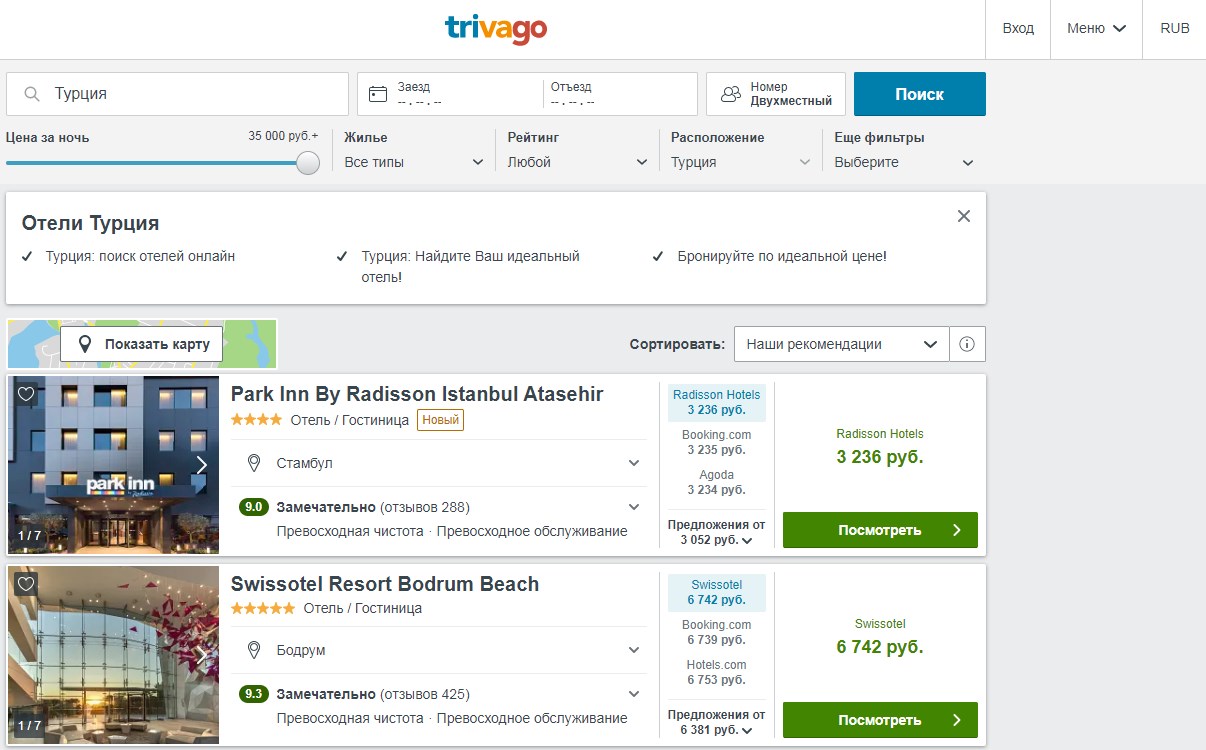1206x750 pixels.
Task: Open room type selector Номер Двухместный
Action: [x=776, y=94]
